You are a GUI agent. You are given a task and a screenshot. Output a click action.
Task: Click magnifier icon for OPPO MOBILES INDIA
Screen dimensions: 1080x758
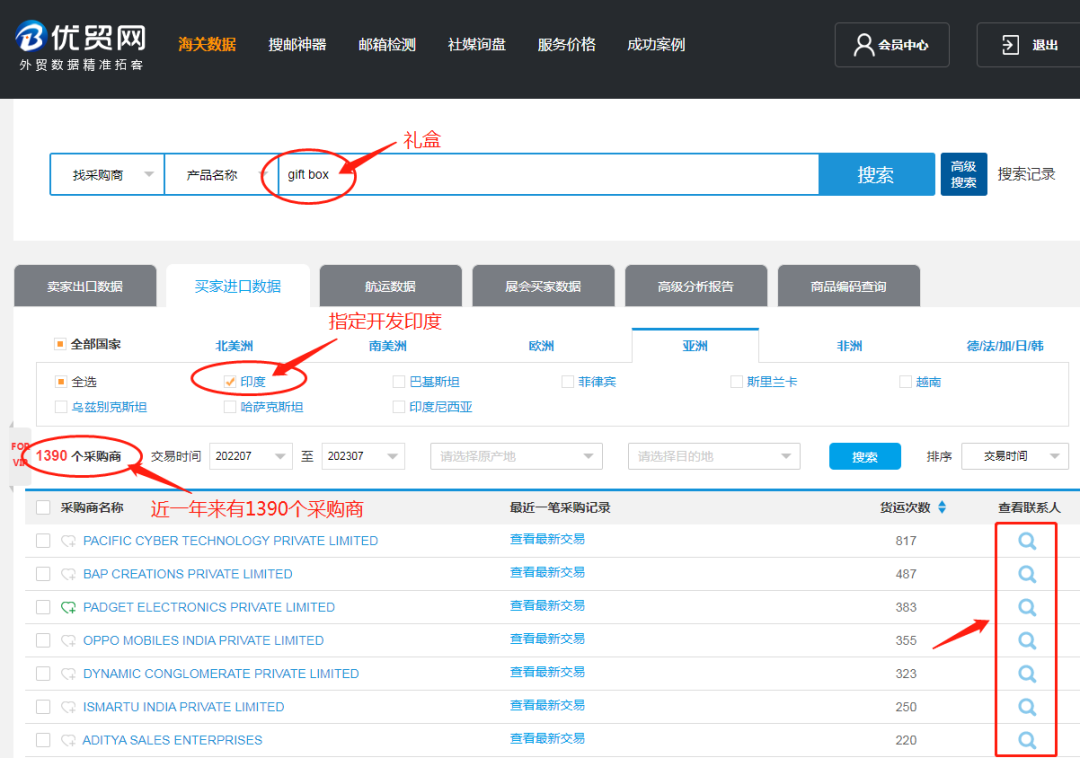point(1026,640)
